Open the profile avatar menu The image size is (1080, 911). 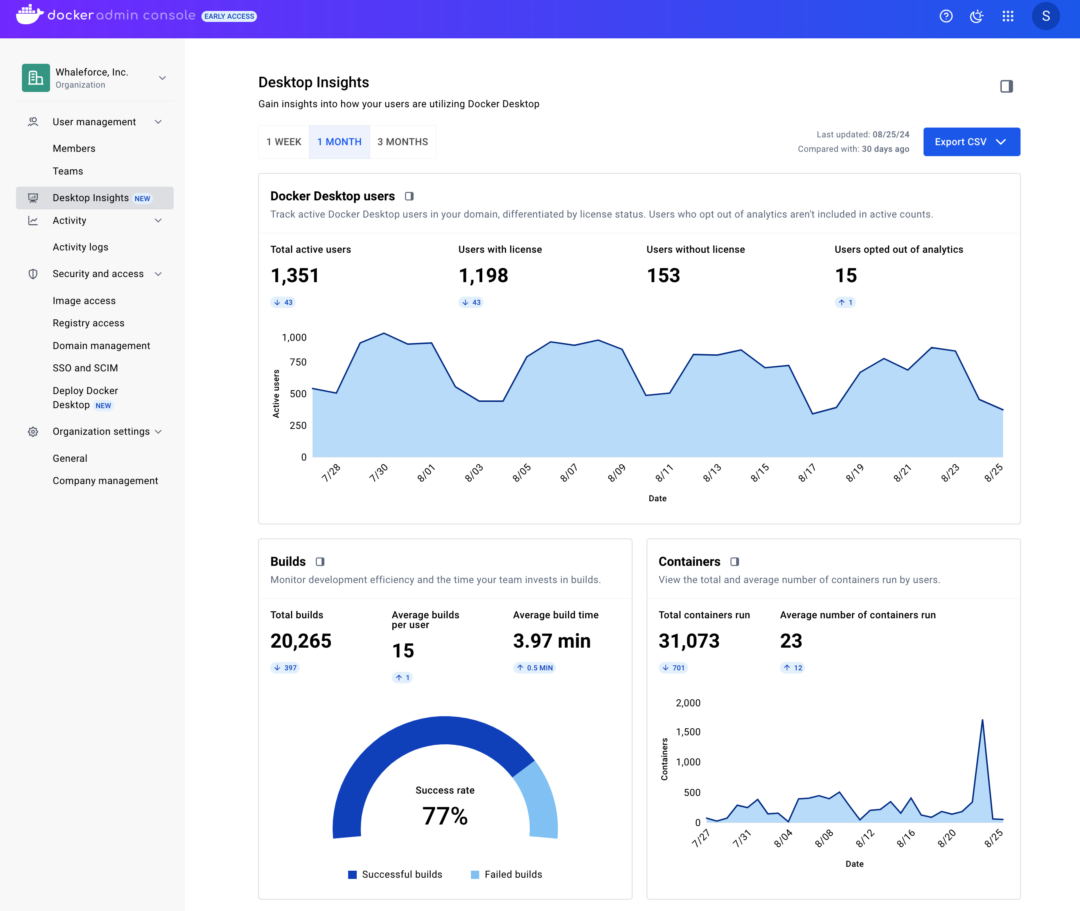[1045, 16]
